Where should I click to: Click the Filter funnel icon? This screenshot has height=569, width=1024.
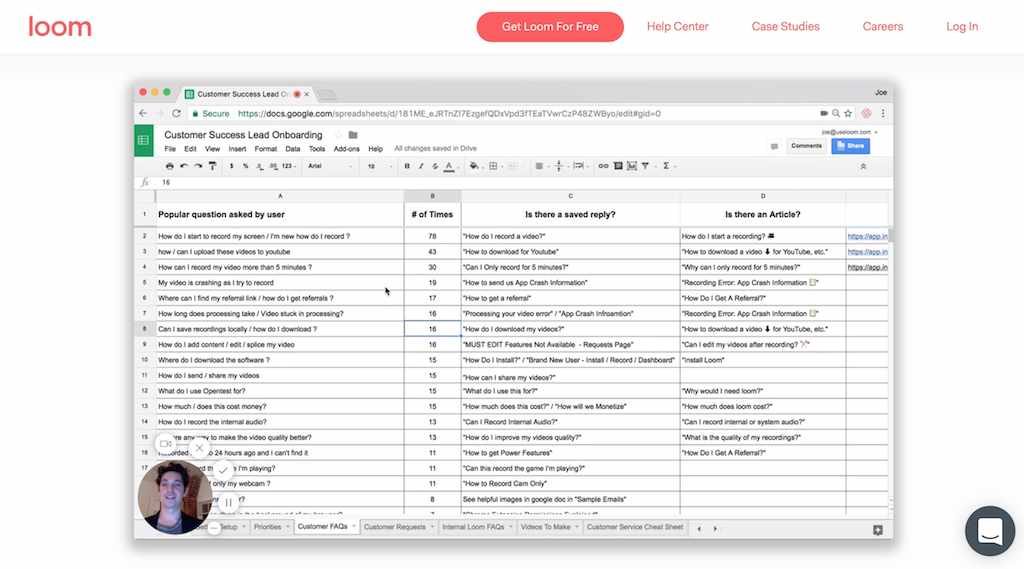pyautogui.click(x=645, y=166)
